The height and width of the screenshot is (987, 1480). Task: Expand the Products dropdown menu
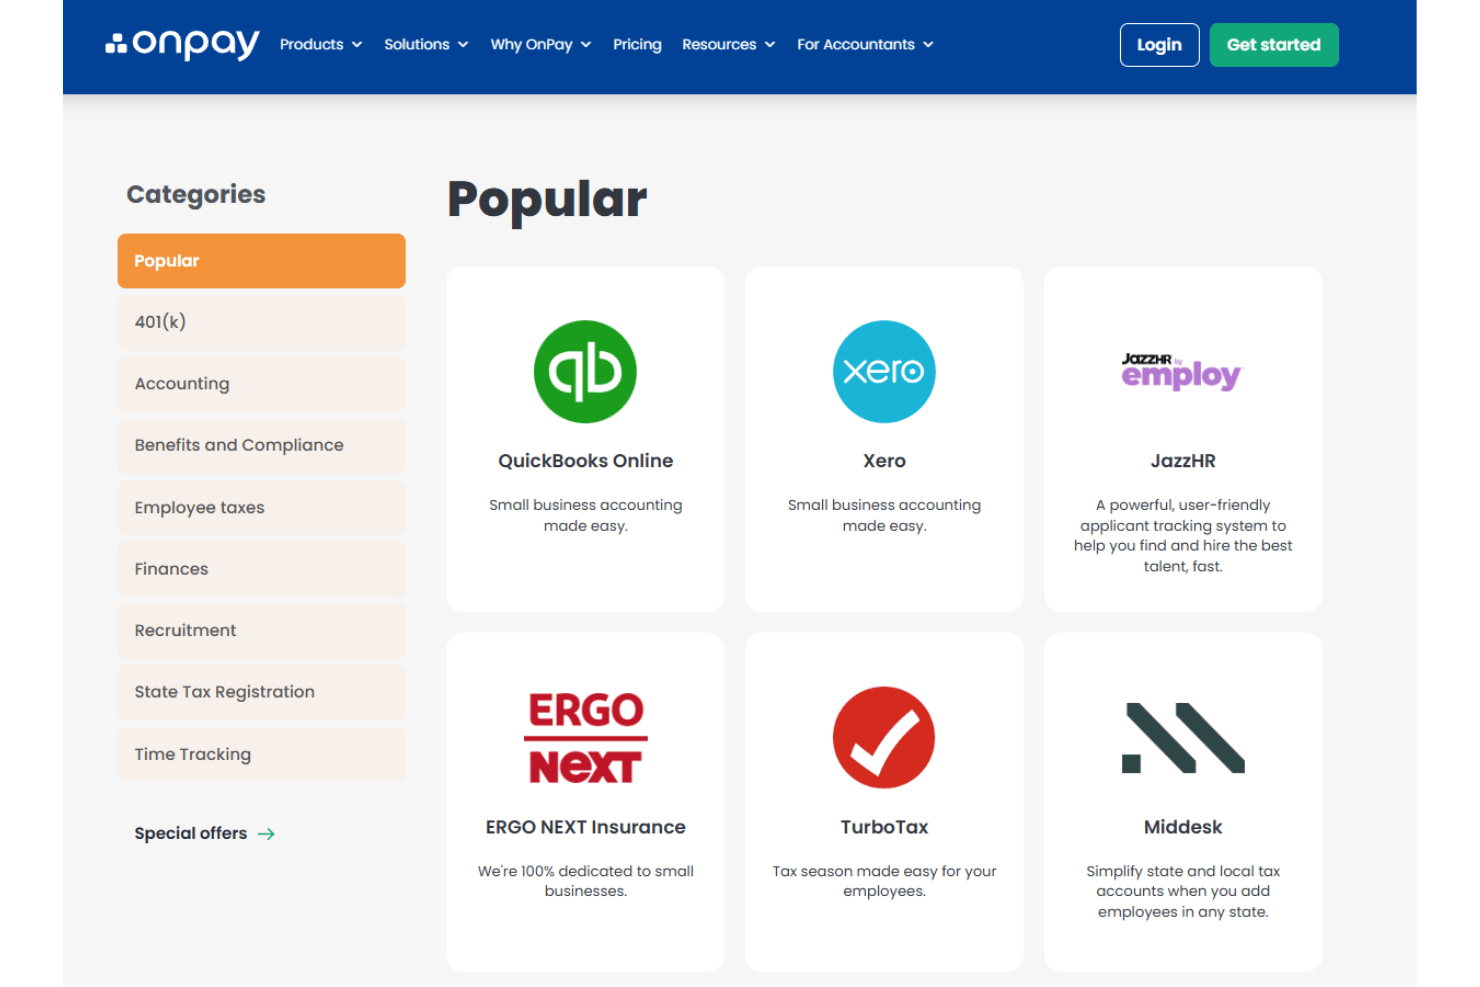(321, 44)
